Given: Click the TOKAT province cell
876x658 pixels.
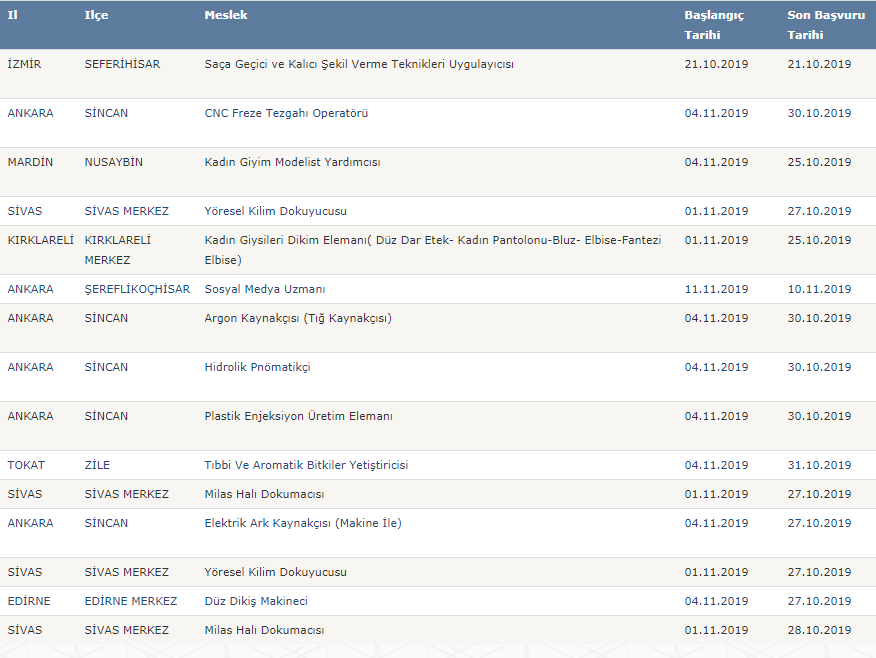Looking at the screenshot, I should pyautogui.click(x=26, y=465).
